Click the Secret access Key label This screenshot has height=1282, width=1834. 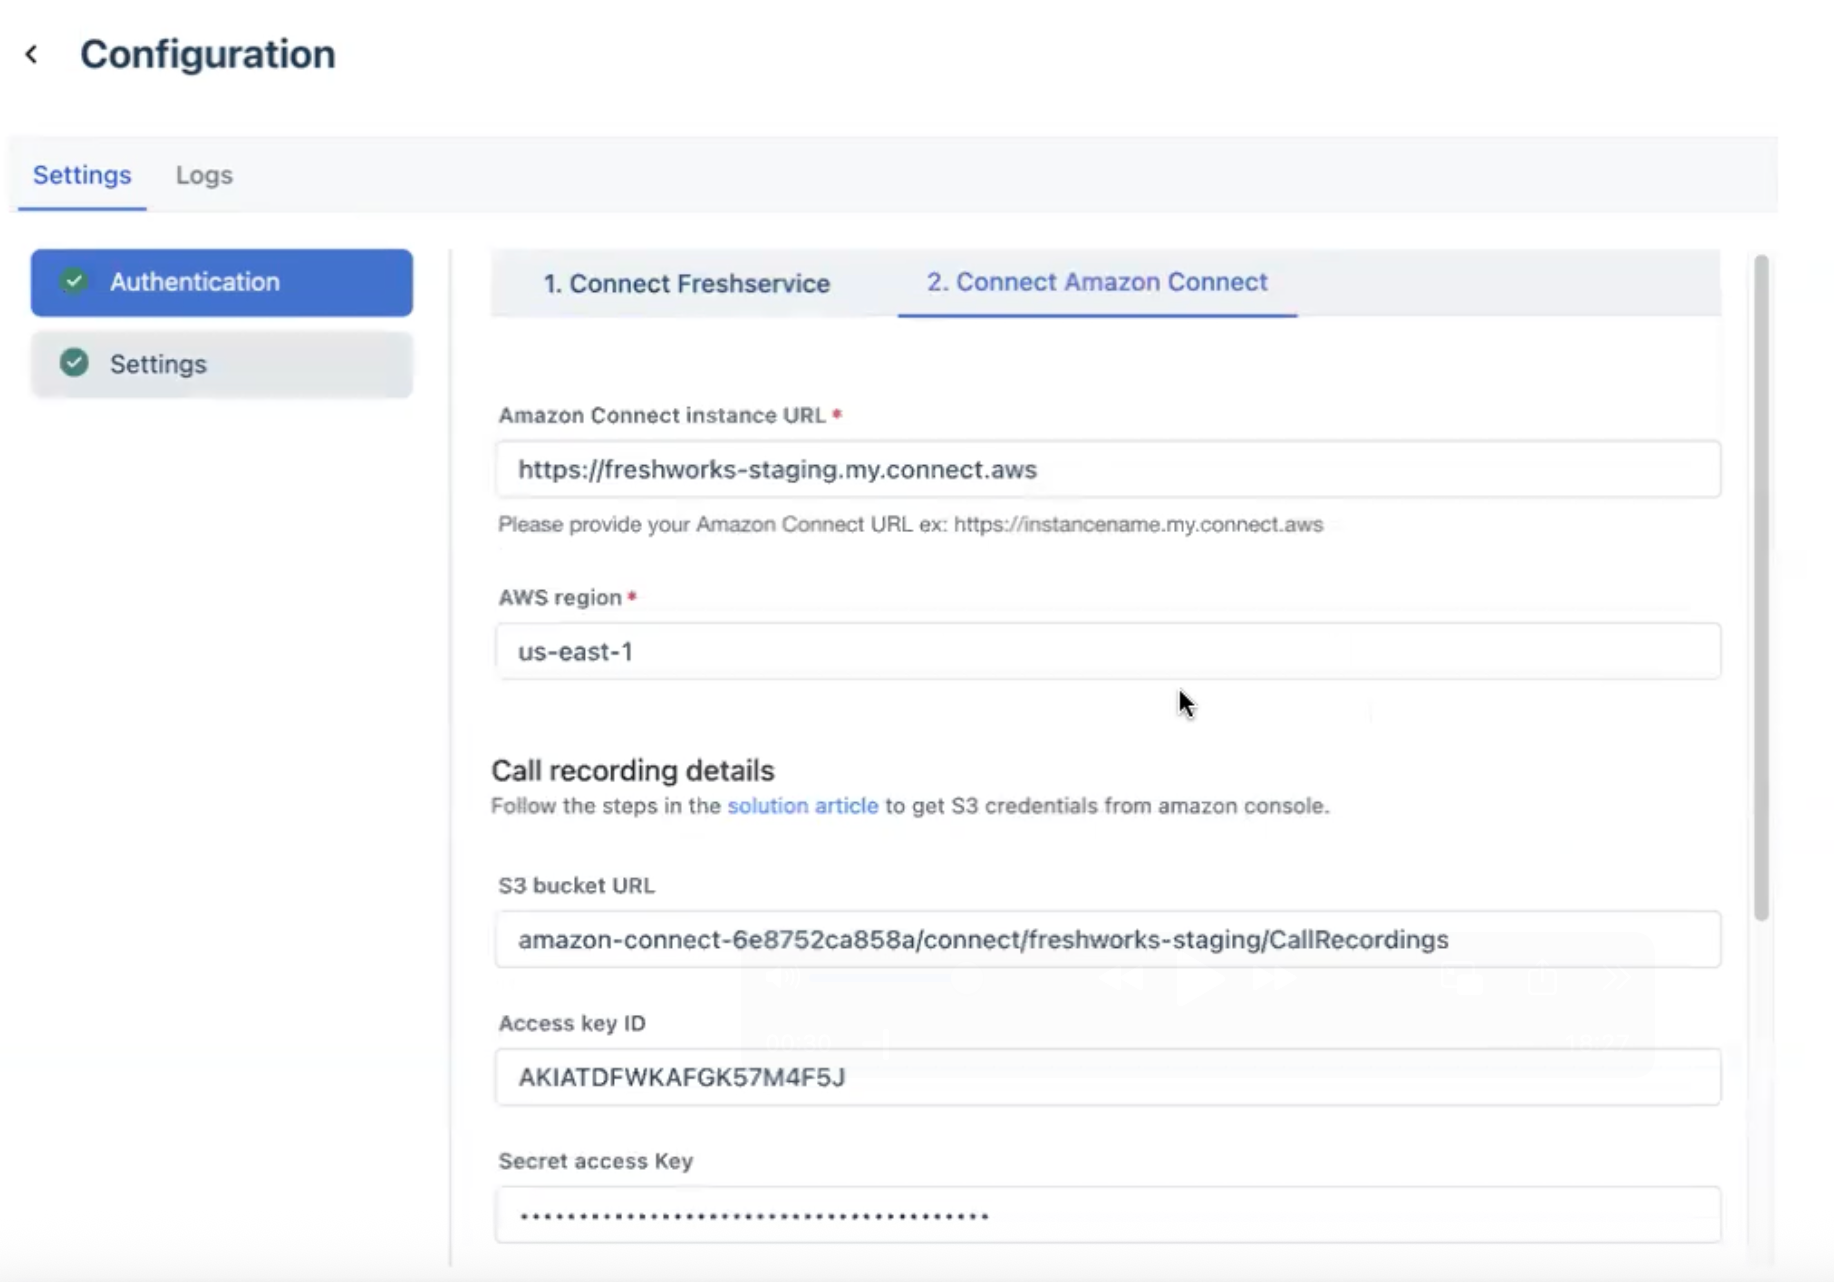[596, 1161]
